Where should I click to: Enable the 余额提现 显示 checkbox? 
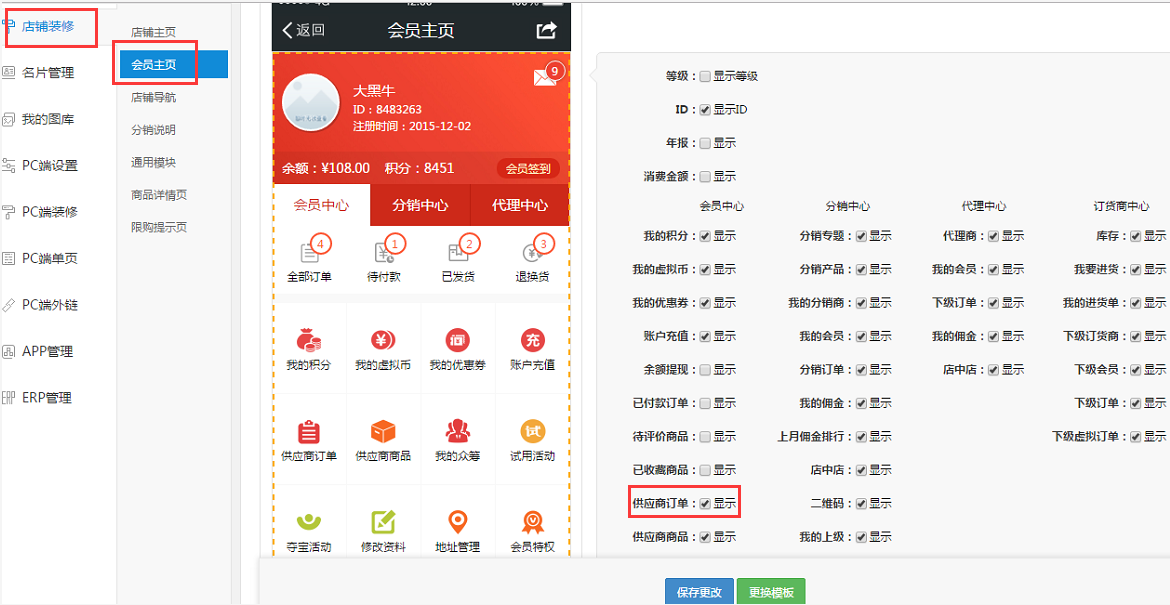[x=705, y=370]
